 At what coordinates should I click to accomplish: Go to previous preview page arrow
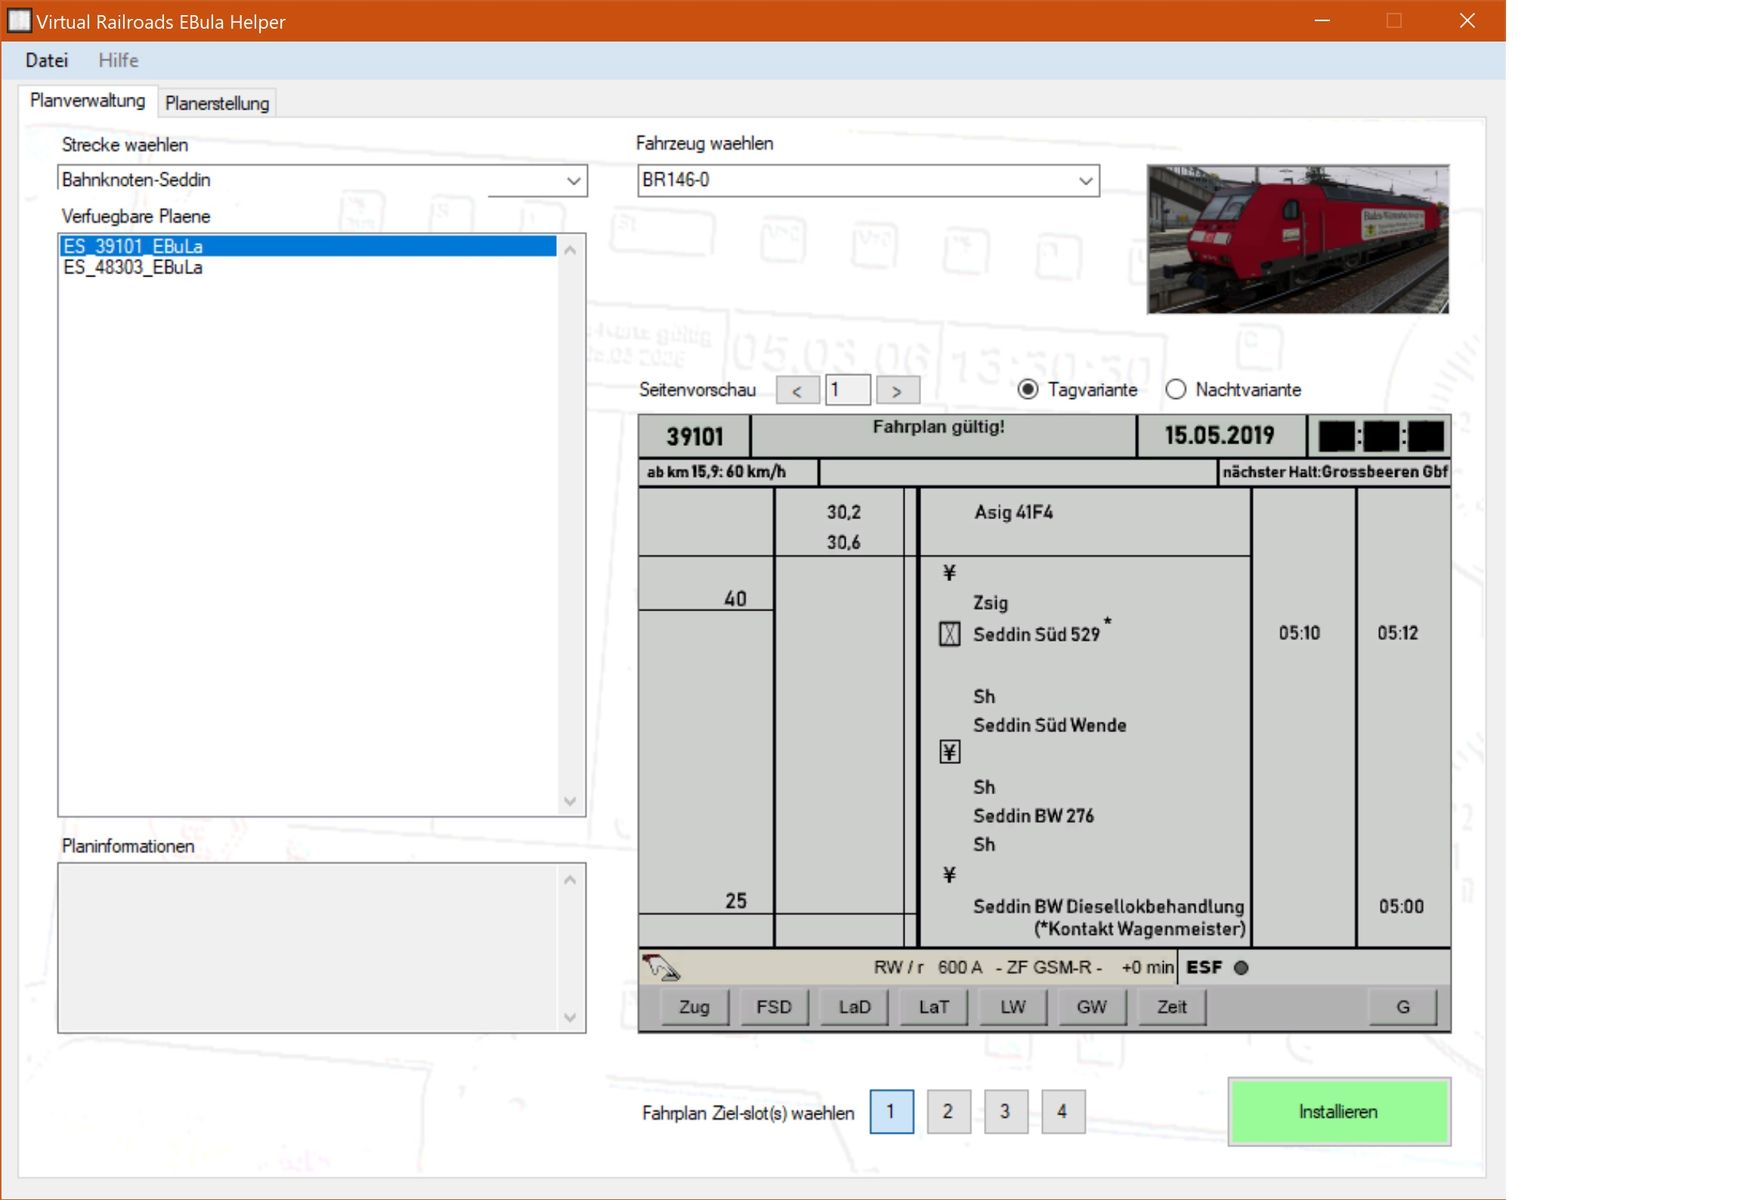tap(797, 390)
